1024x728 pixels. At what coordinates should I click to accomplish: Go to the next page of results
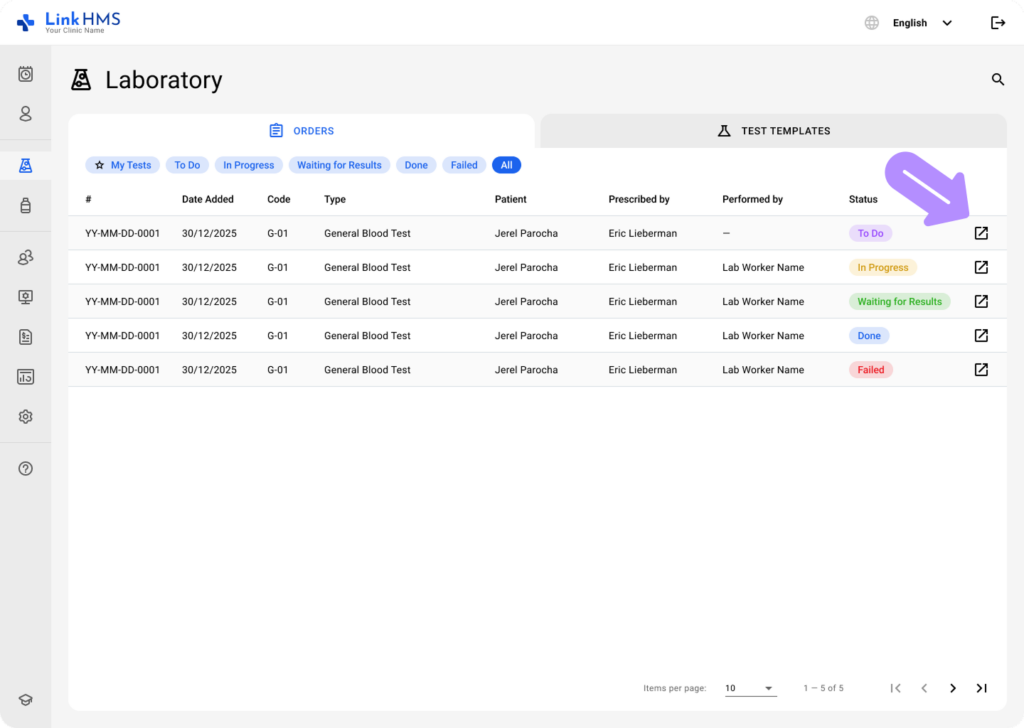(x=952, y=688)
